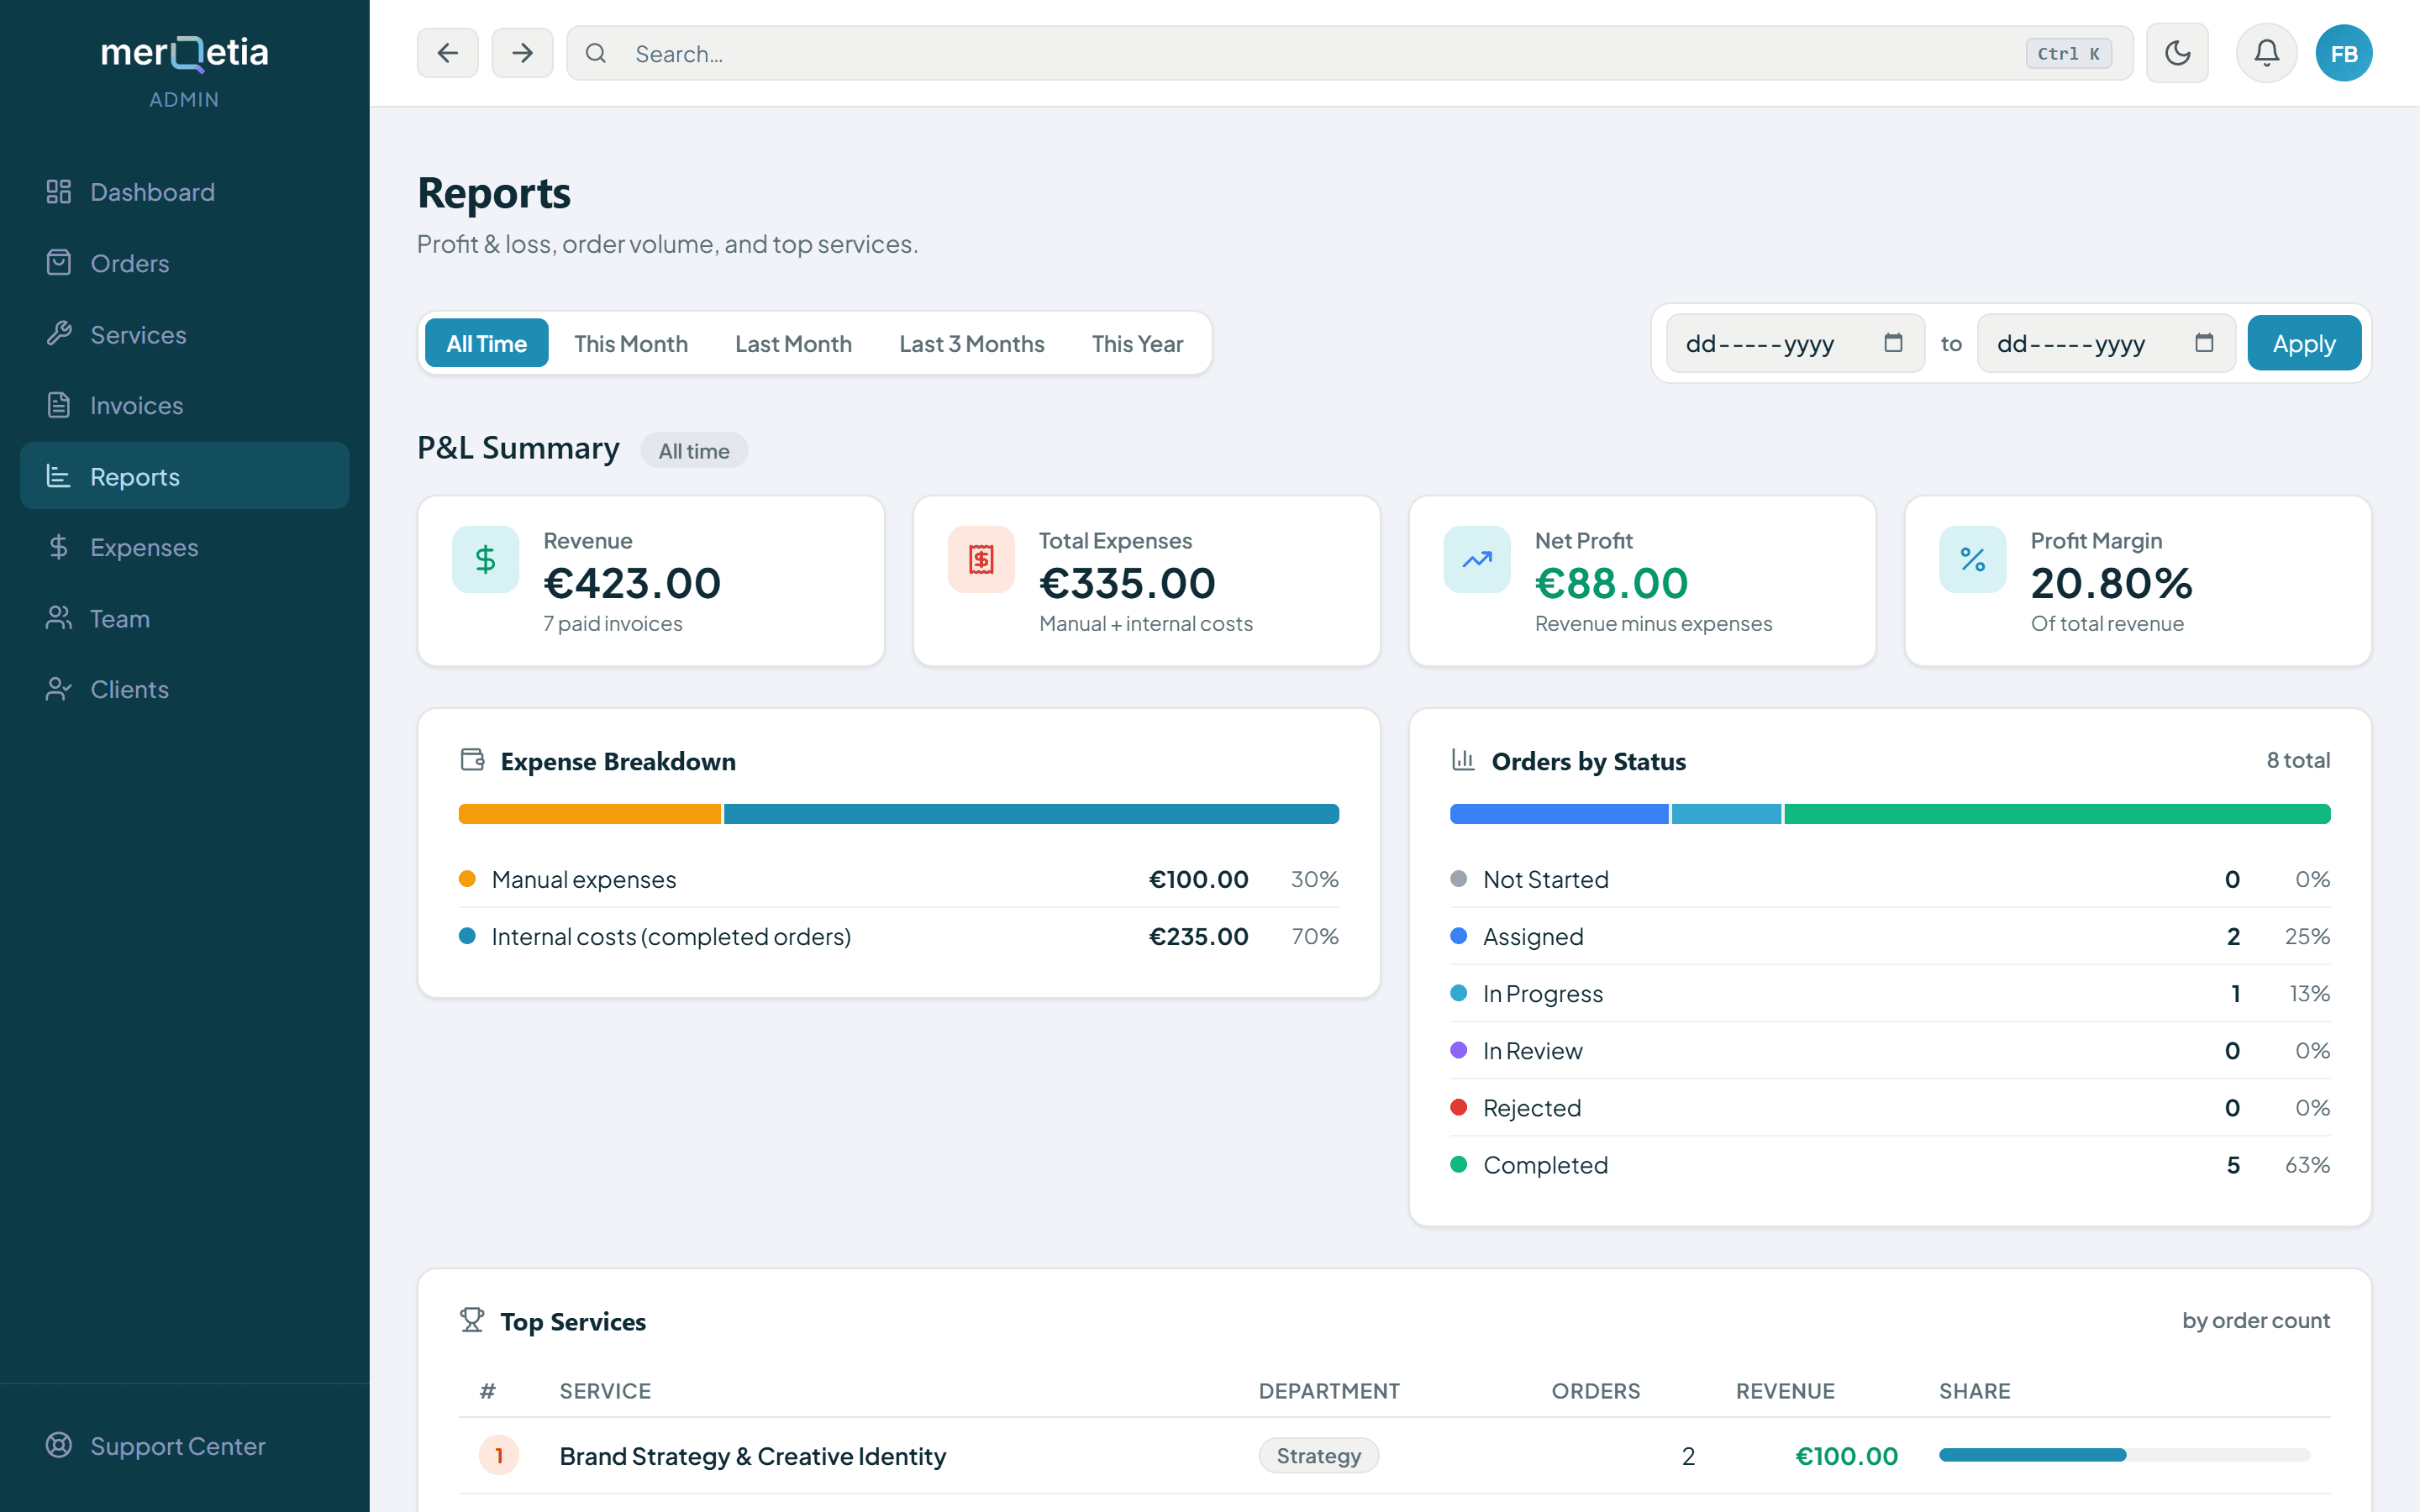Click the Invoices document icon
The width and height of the screenshot is (2420, 1512).
(59, 405)
